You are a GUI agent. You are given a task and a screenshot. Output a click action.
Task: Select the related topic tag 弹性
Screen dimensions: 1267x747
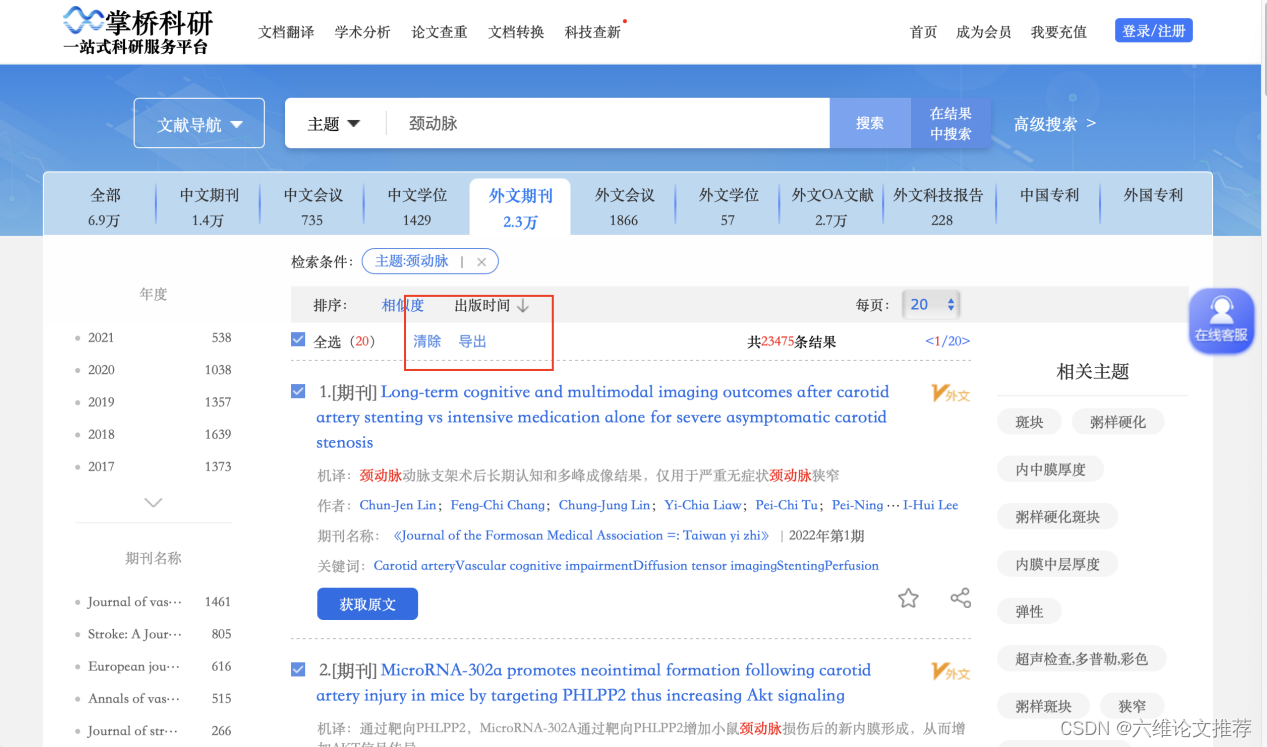click(x=1029, y=611)
